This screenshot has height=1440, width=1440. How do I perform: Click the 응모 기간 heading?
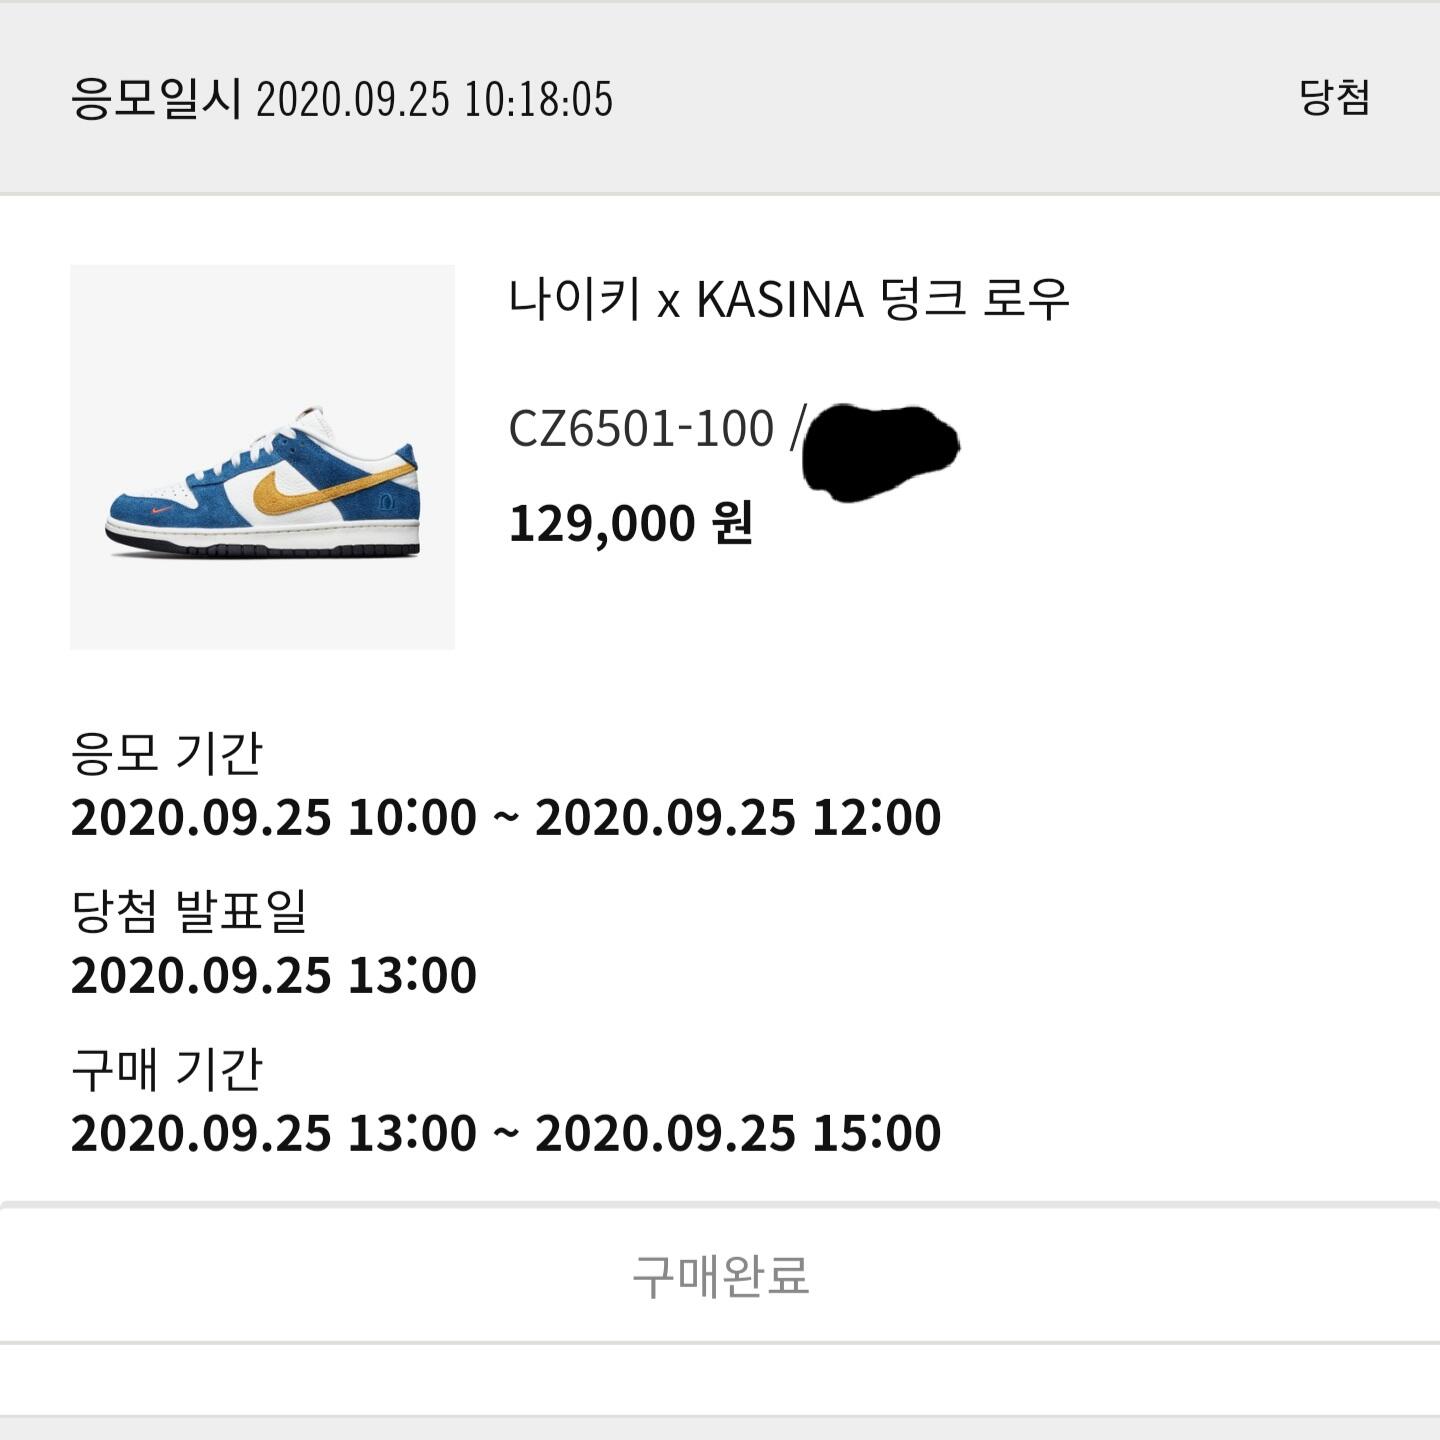tap(166, 753)
